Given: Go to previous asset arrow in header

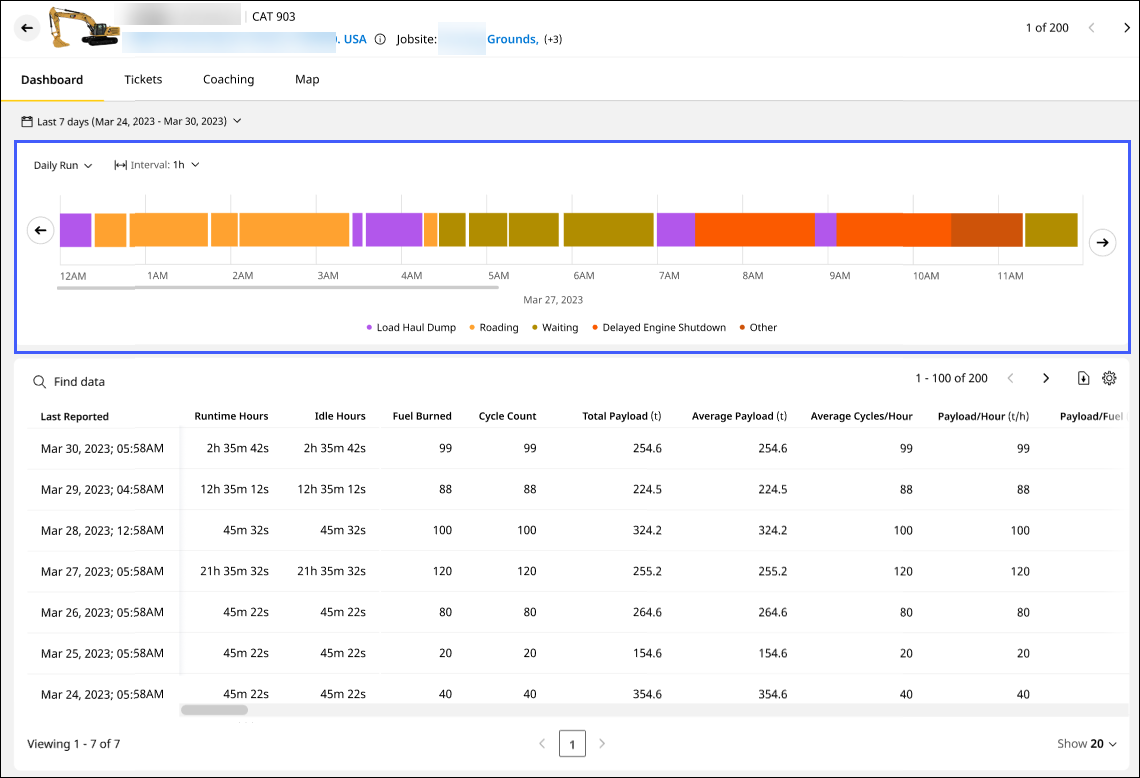Looking at the screenshot, I should click(x=1092, y=28).
